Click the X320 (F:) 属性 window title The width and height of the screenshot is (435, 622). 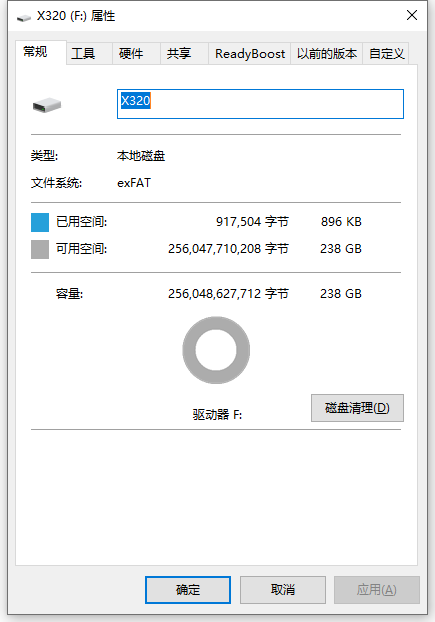pos(76,16)
